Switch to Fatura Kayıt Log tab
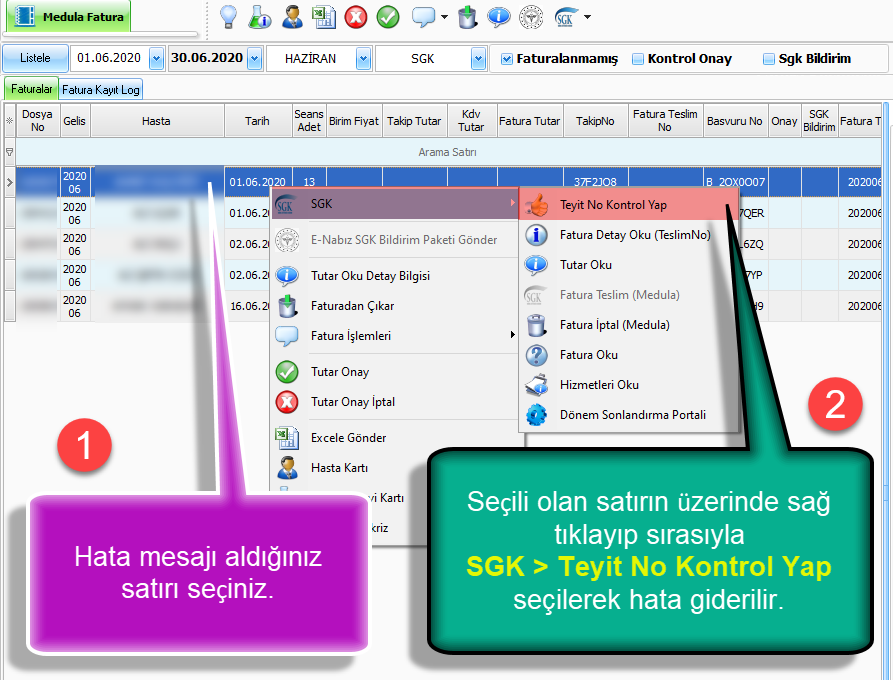This screenshot has height=680, width=893. coord(101,89)
